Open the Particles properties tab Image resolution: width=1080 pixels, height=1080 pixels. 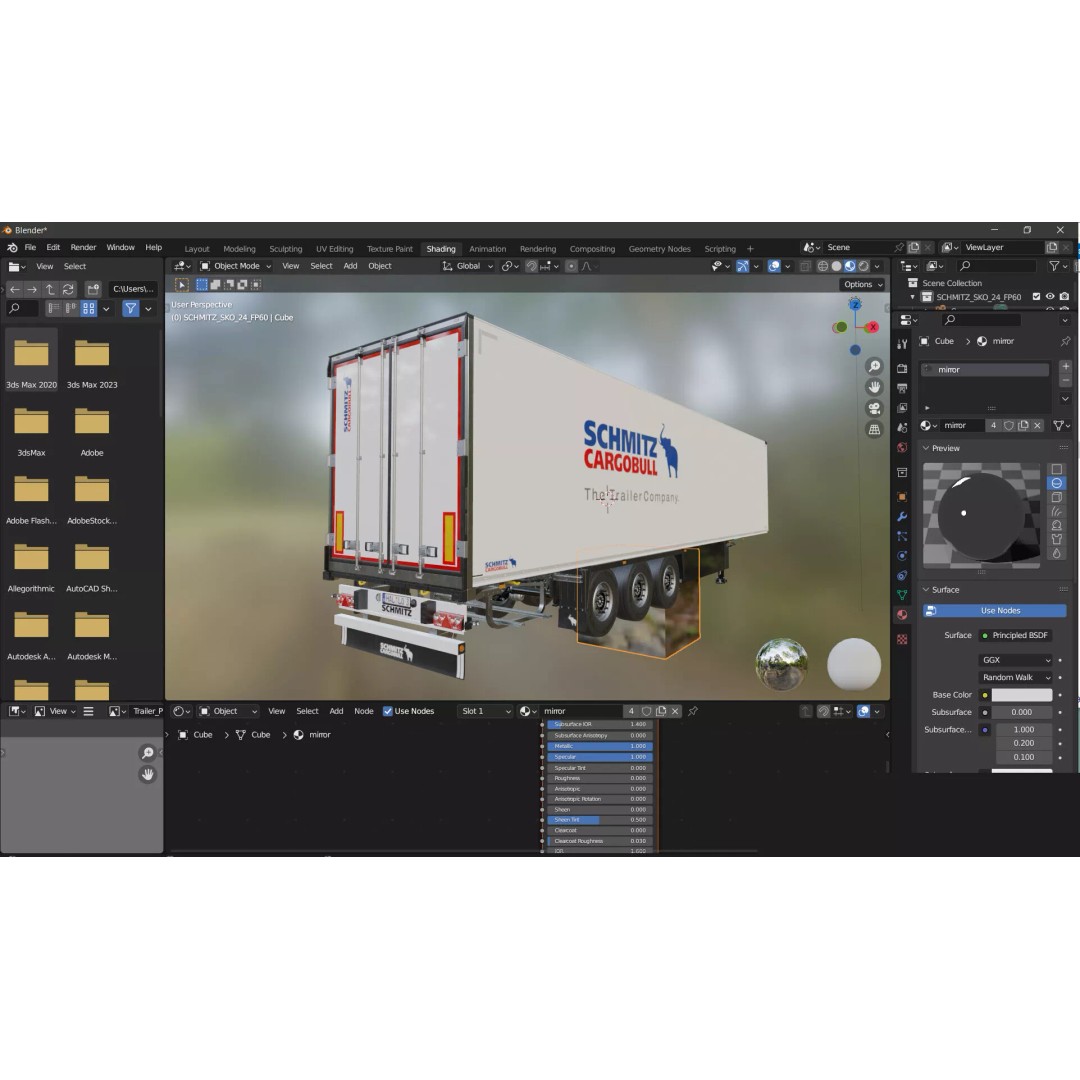point(902,536)
